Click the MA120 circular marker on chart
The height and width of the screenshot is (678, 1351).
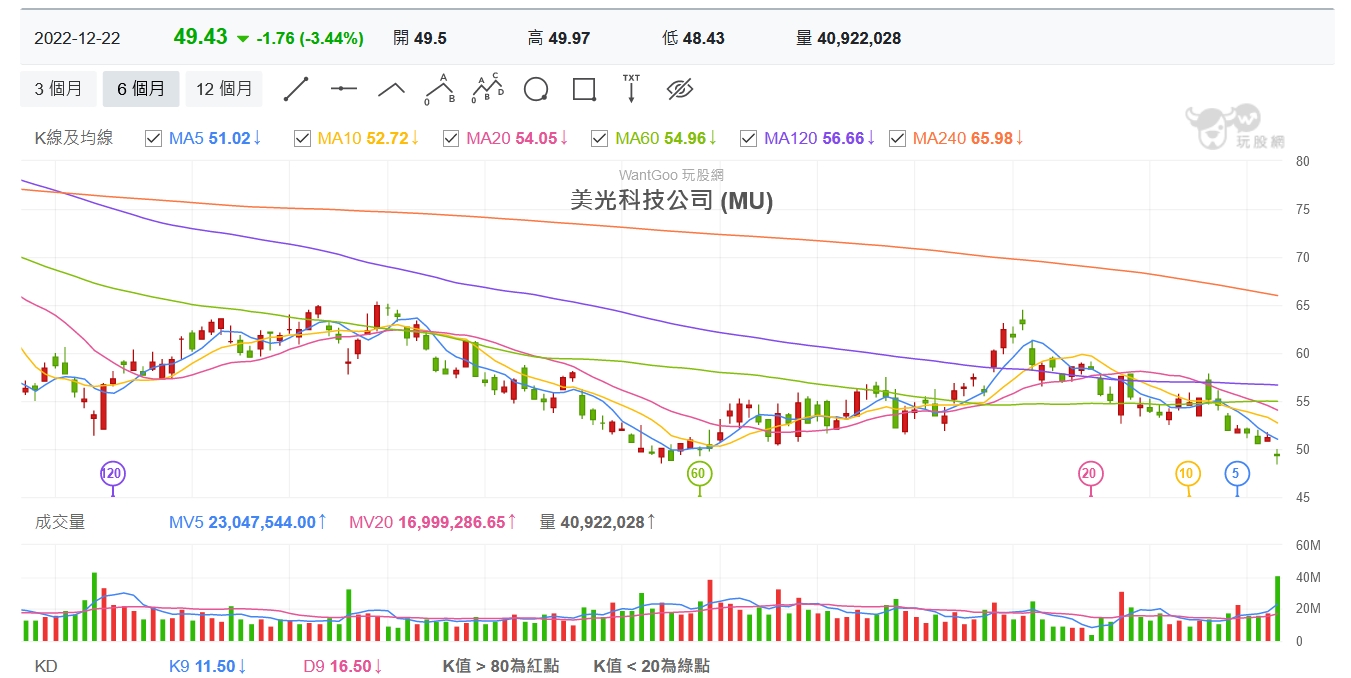[x=112, y=474]
